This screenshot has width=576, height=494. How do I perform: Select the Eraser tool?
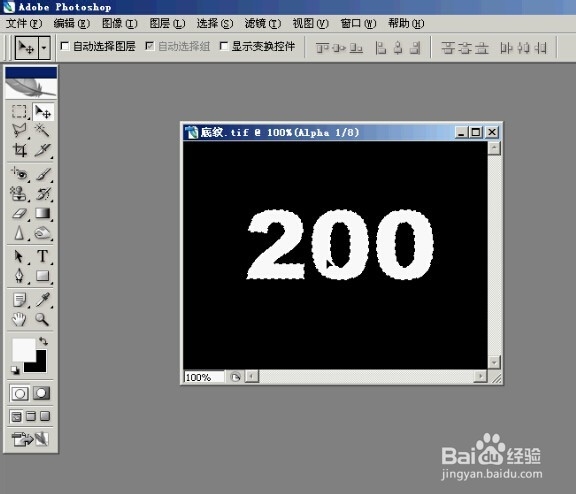click(19, 213)
